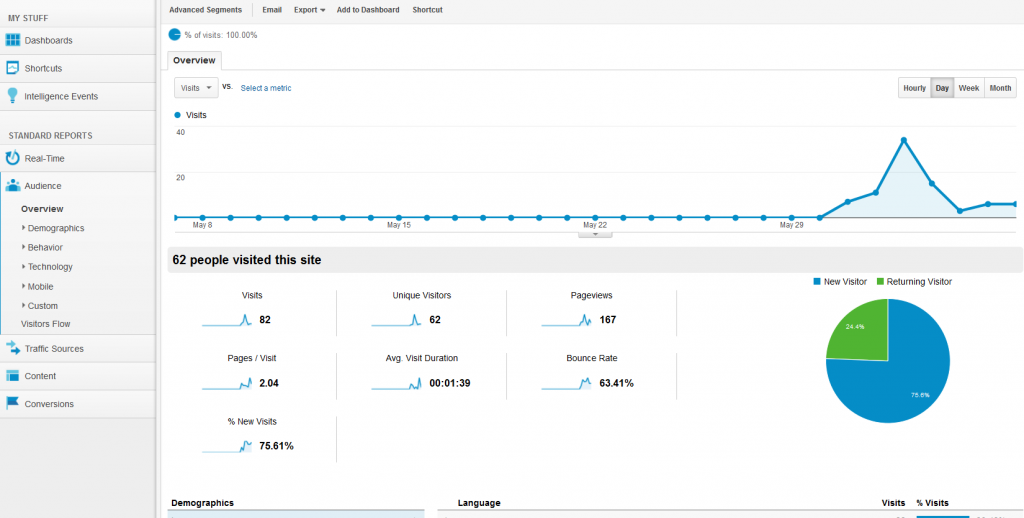1024x518 pixels.
Task: Select the Overview tab
Action: coord(194,61)
